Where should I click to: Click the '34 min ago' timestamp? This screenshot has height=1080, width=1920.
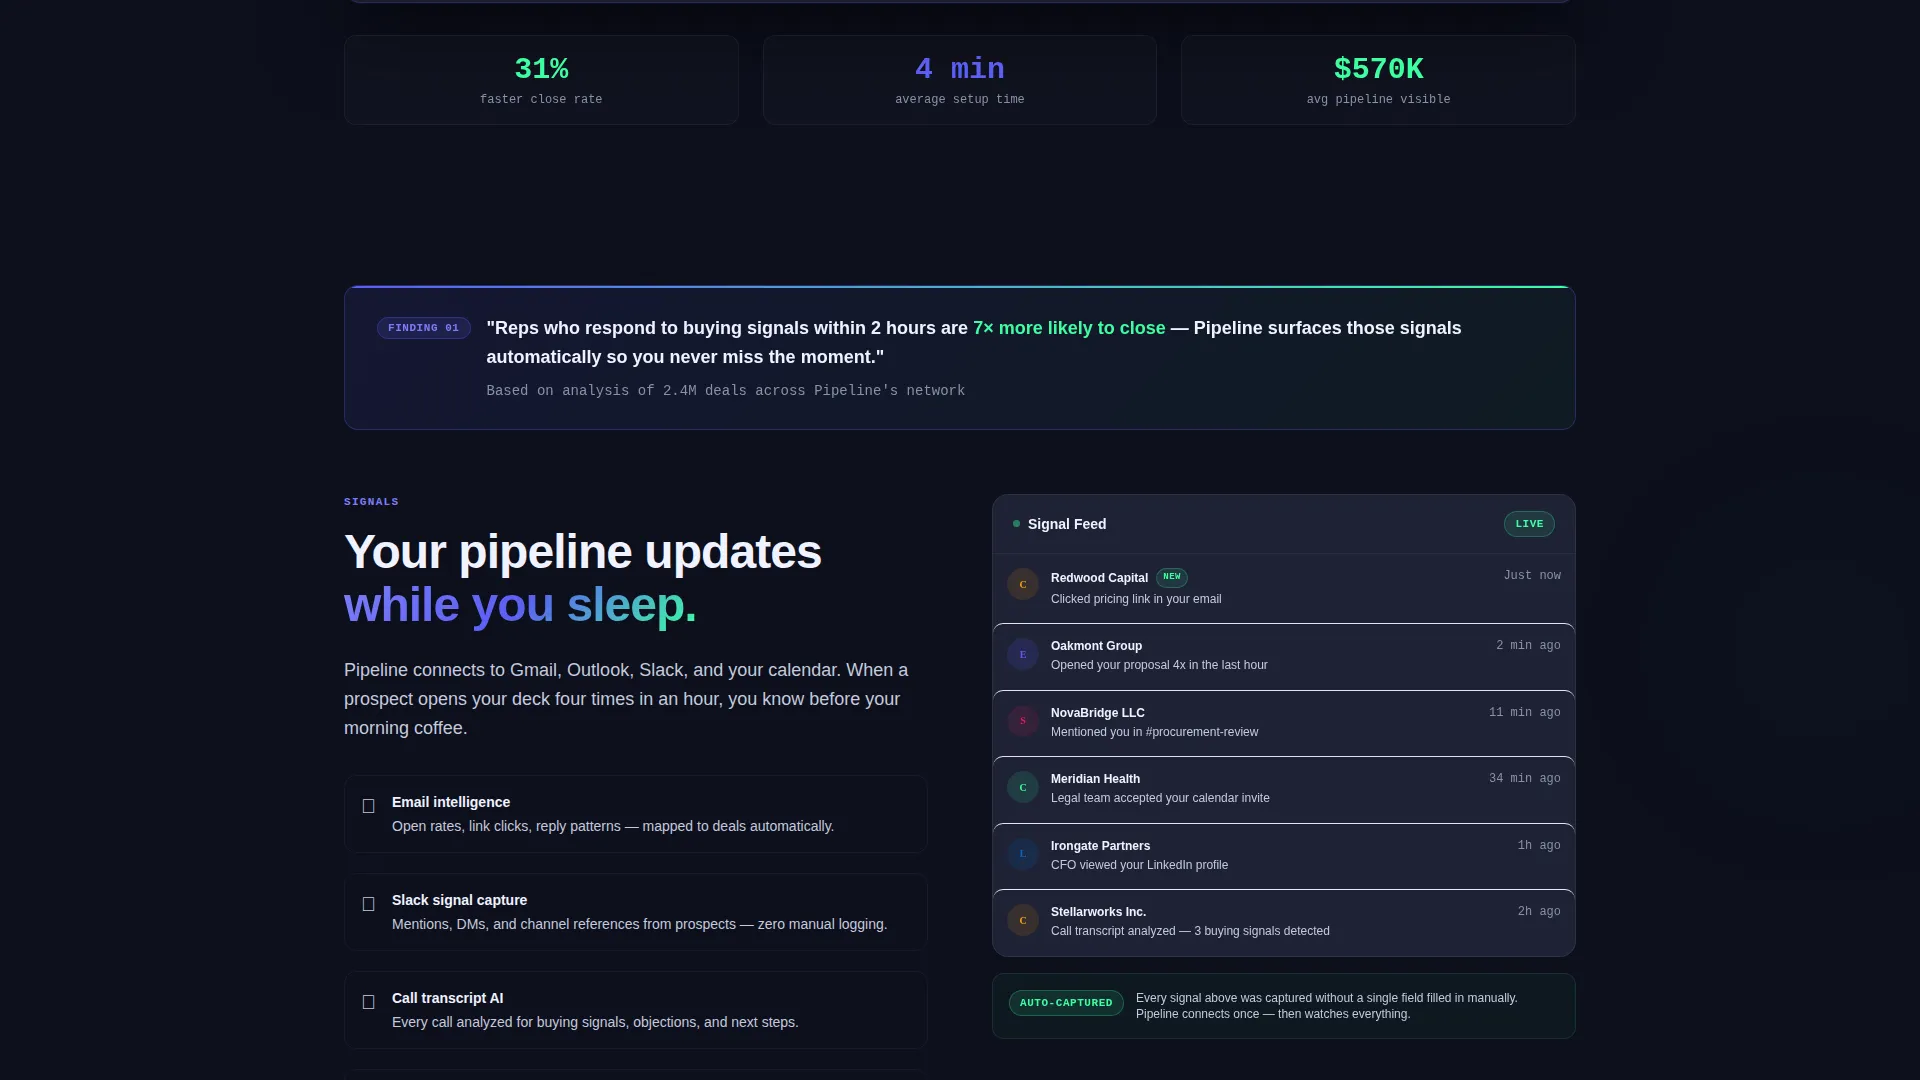1524,779
